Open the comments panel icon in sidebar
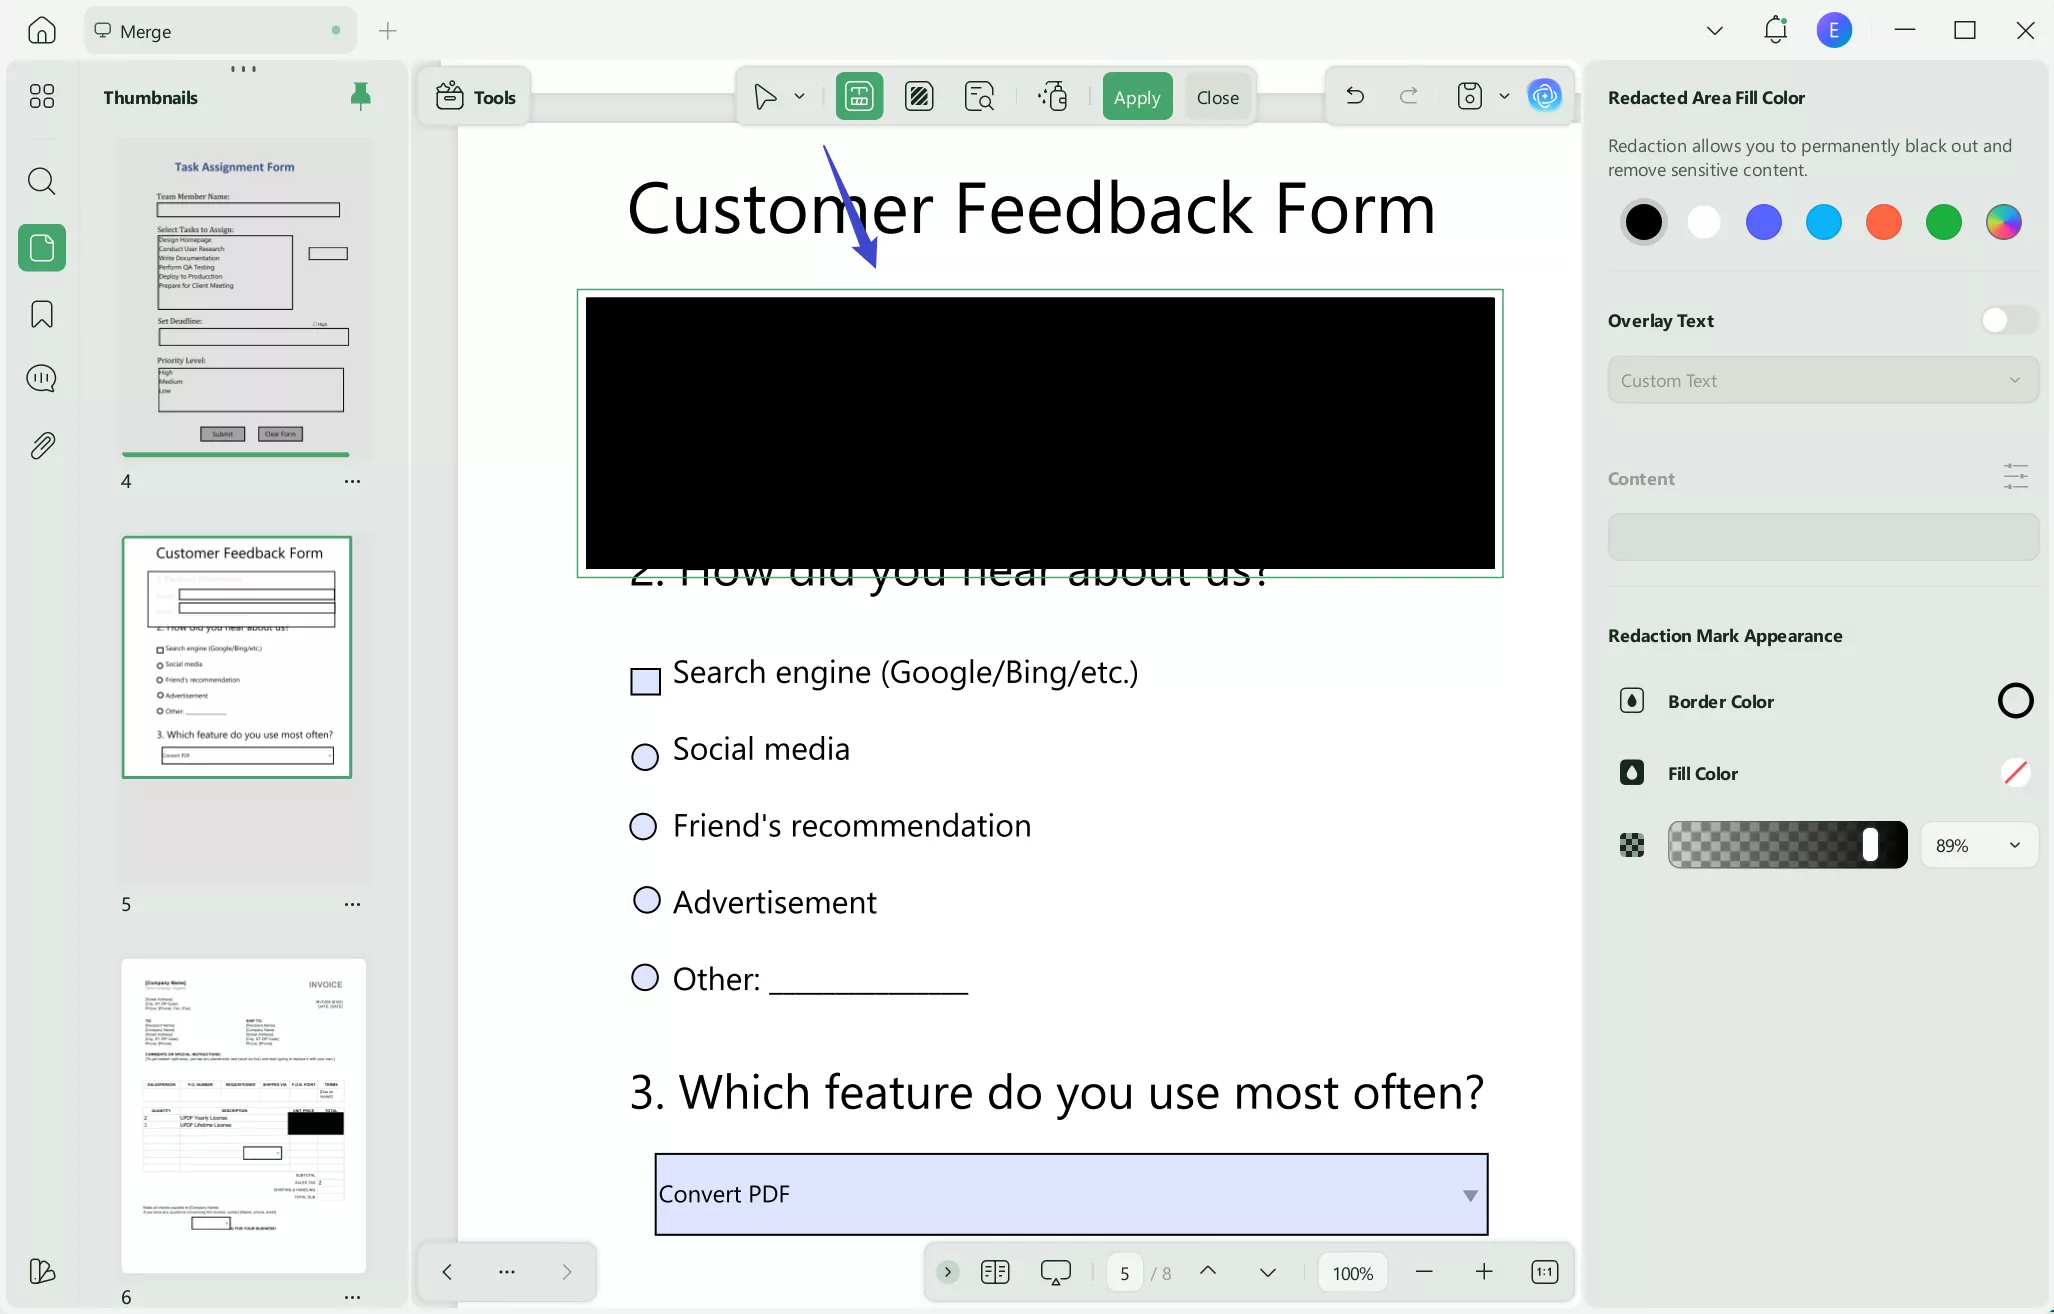Screen dimensions: 2054x1314 pyautogui.click(x=42, y=379)
